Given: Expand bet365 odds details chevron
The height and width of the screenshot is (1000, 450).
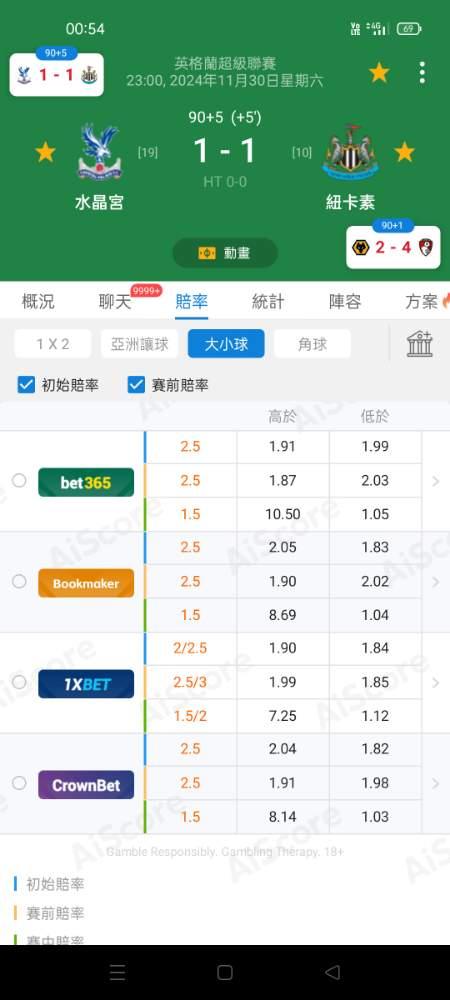Looking at the screenshot, I should [x=436, y=482].
